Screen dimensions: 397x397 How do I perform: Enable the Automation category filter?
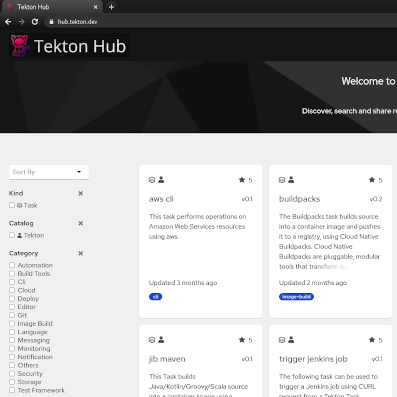[x=12, y=265]
